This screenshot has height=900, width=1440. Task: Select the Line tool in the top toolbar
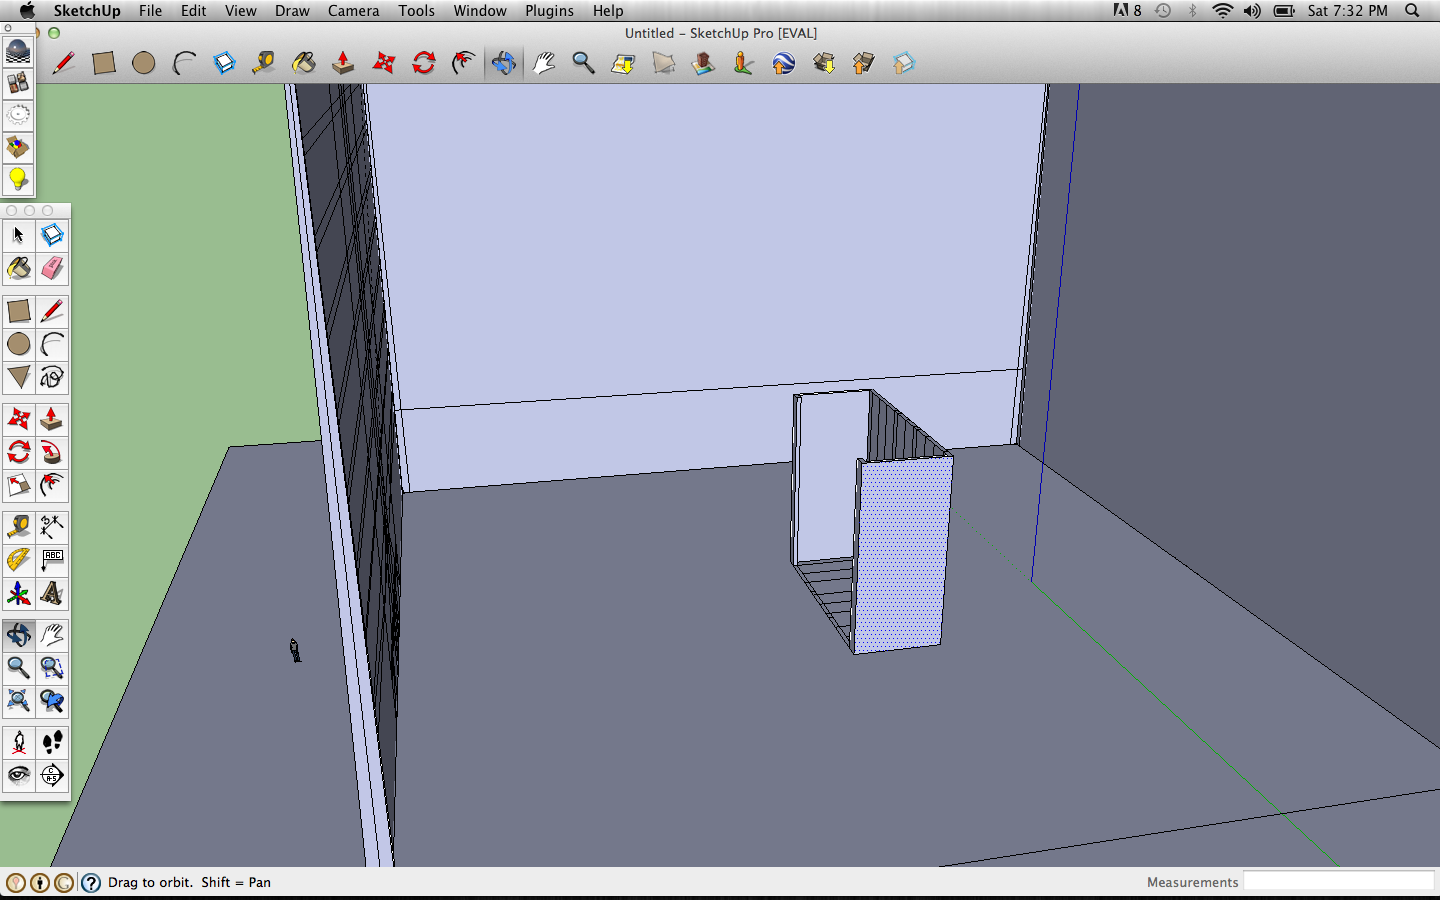pos(64,63)
